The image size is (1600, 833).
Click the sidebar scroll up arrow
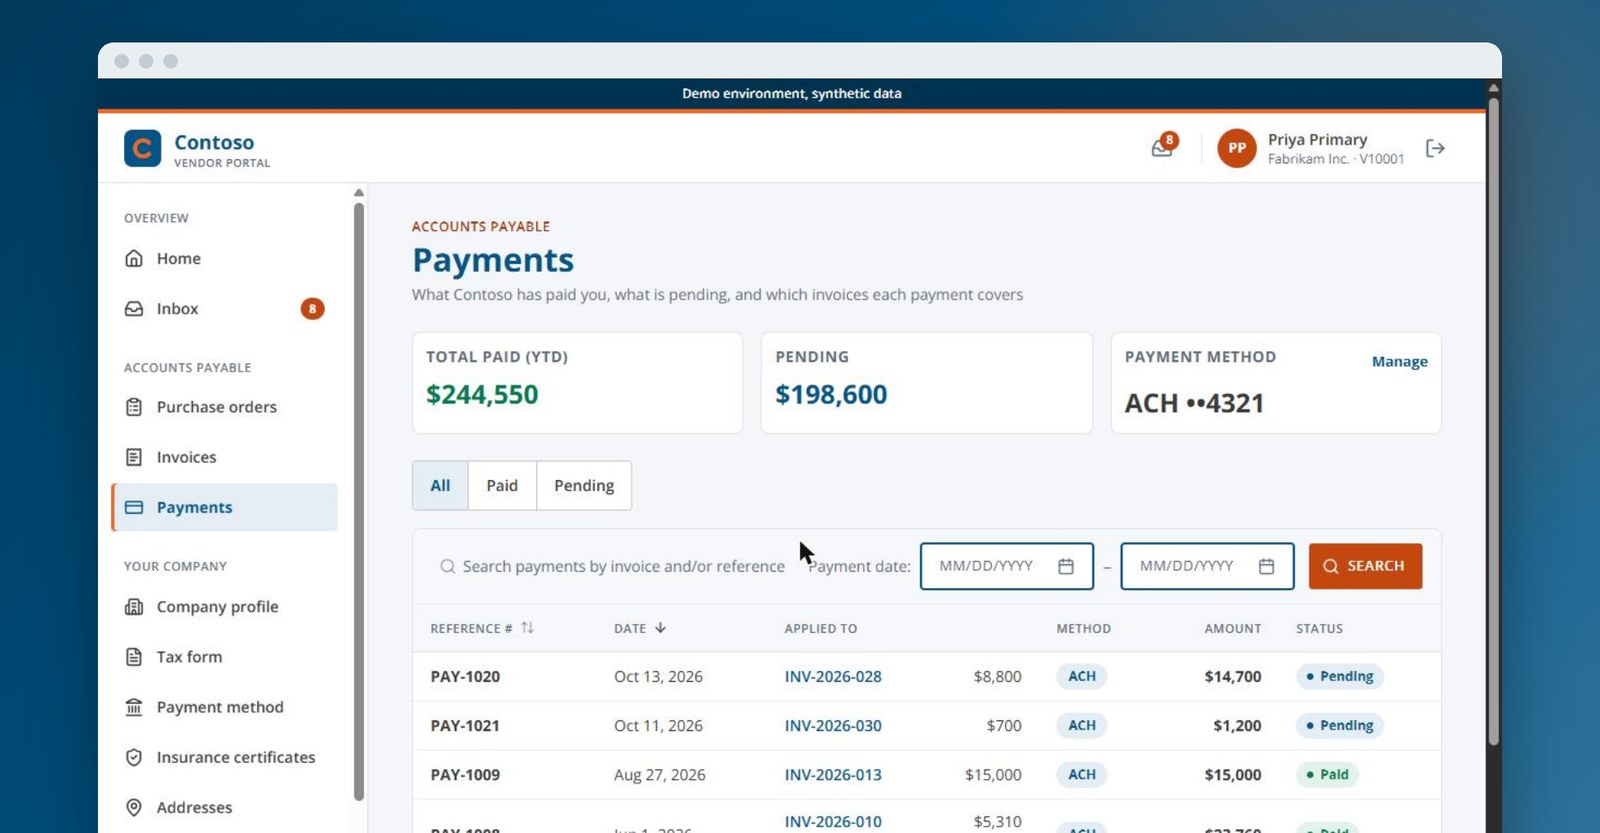coord(359,193)
